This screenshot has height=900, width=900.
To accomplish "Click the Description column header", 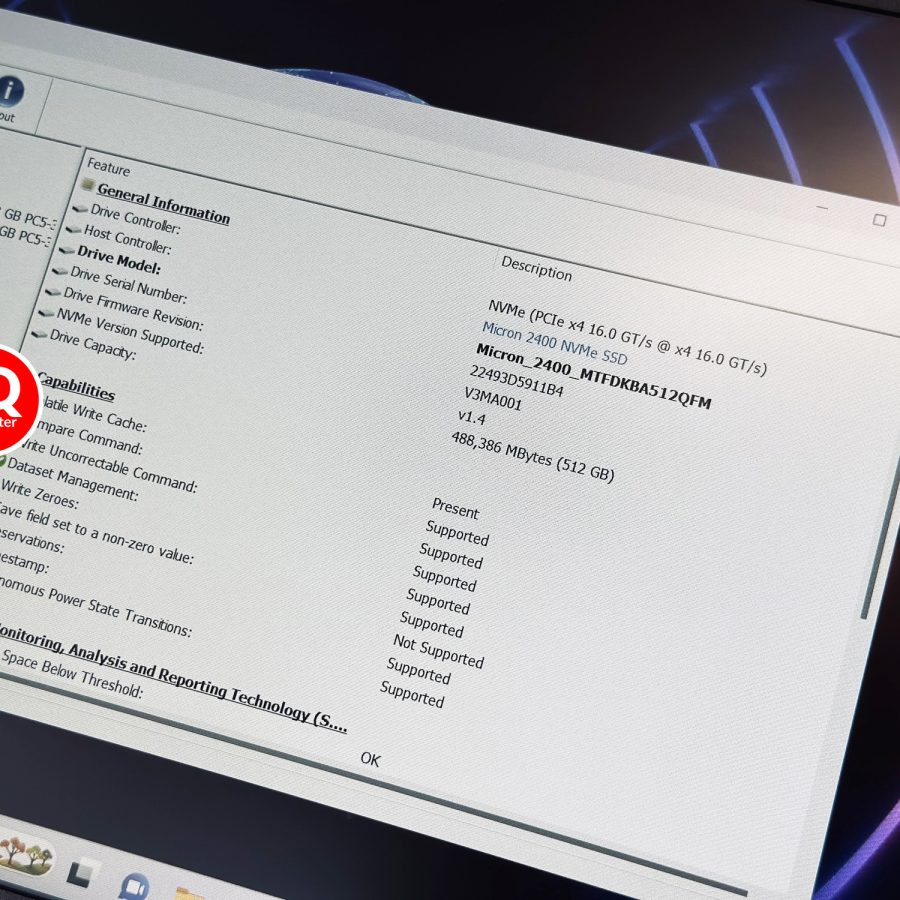I will (537, 269).
